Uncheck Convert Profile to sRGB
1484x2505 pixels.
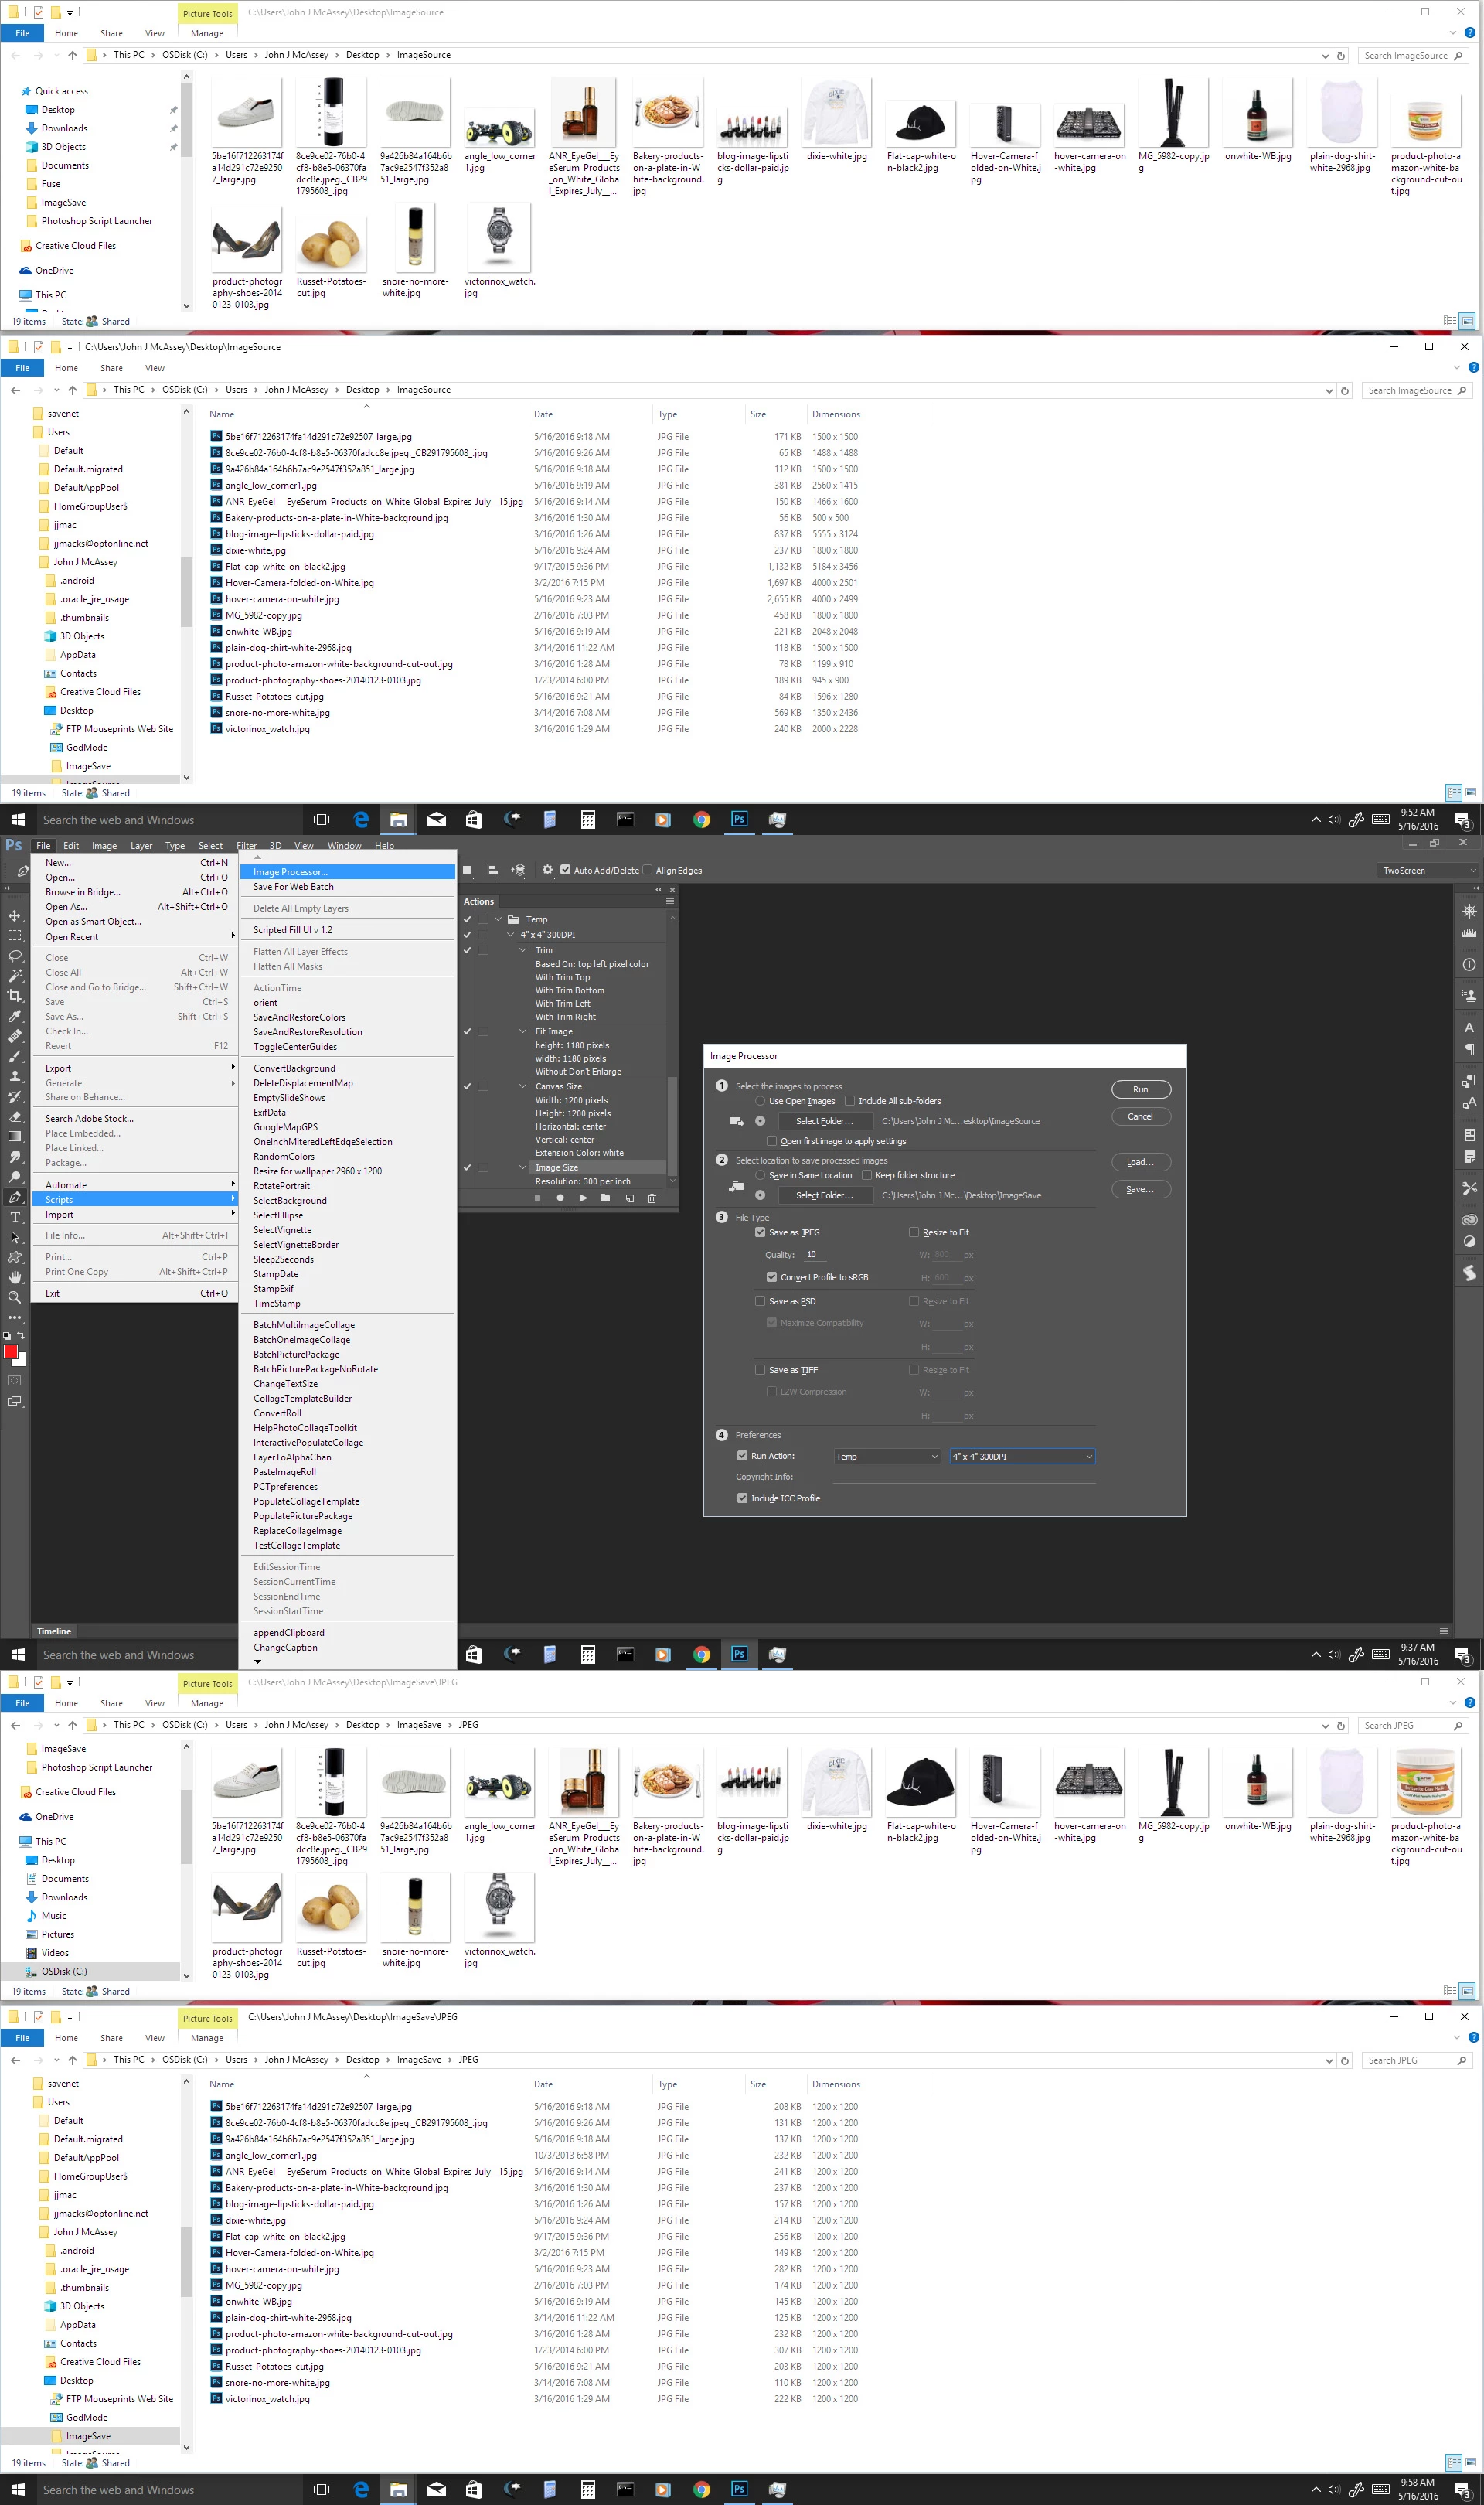pos(771,1277)
